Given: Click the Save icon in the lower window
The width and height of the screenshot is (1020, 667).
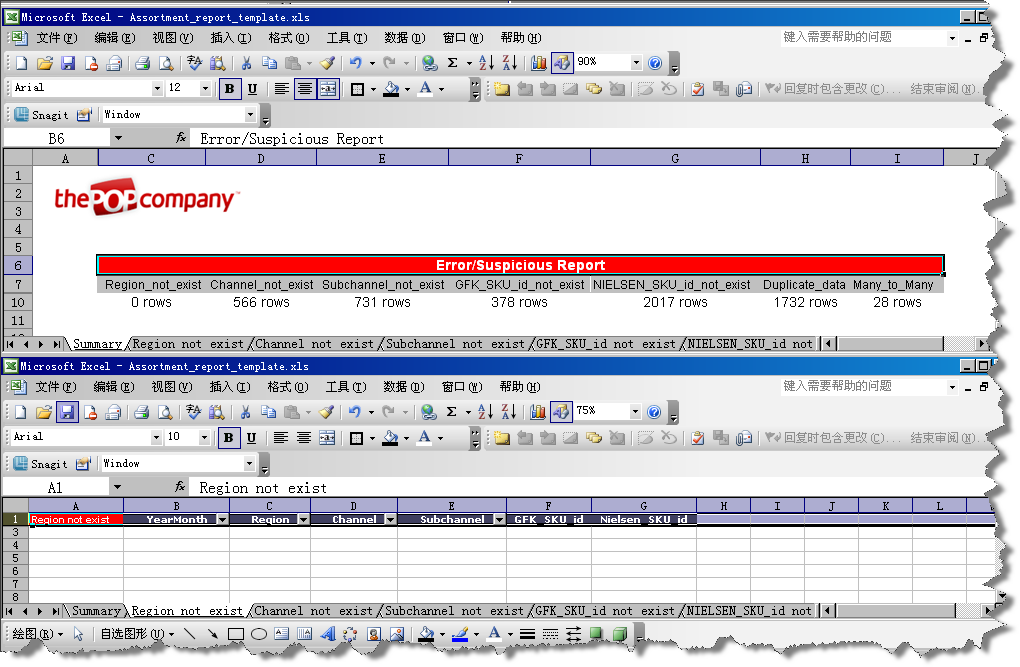Looking at the screenshot, I should pos(67,412).
